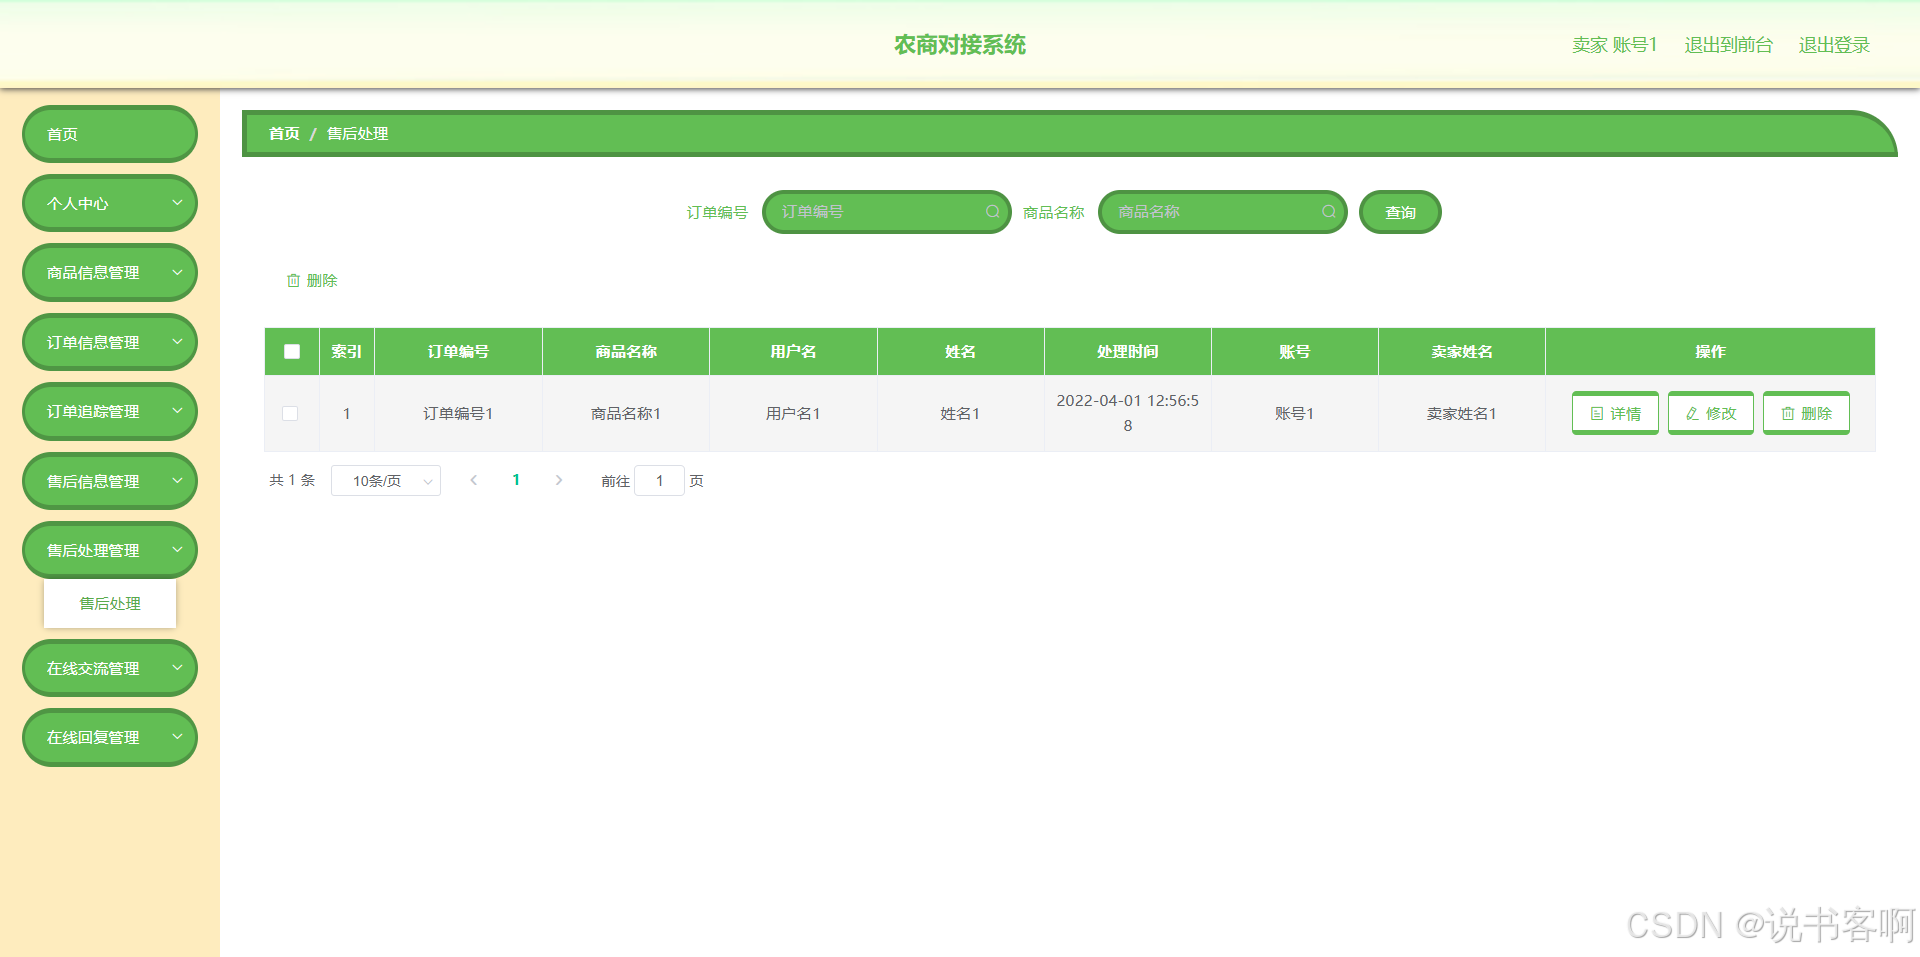Open the 首页 sidebar menu item
Screen dimensions: 1920x957
point(110,134)
